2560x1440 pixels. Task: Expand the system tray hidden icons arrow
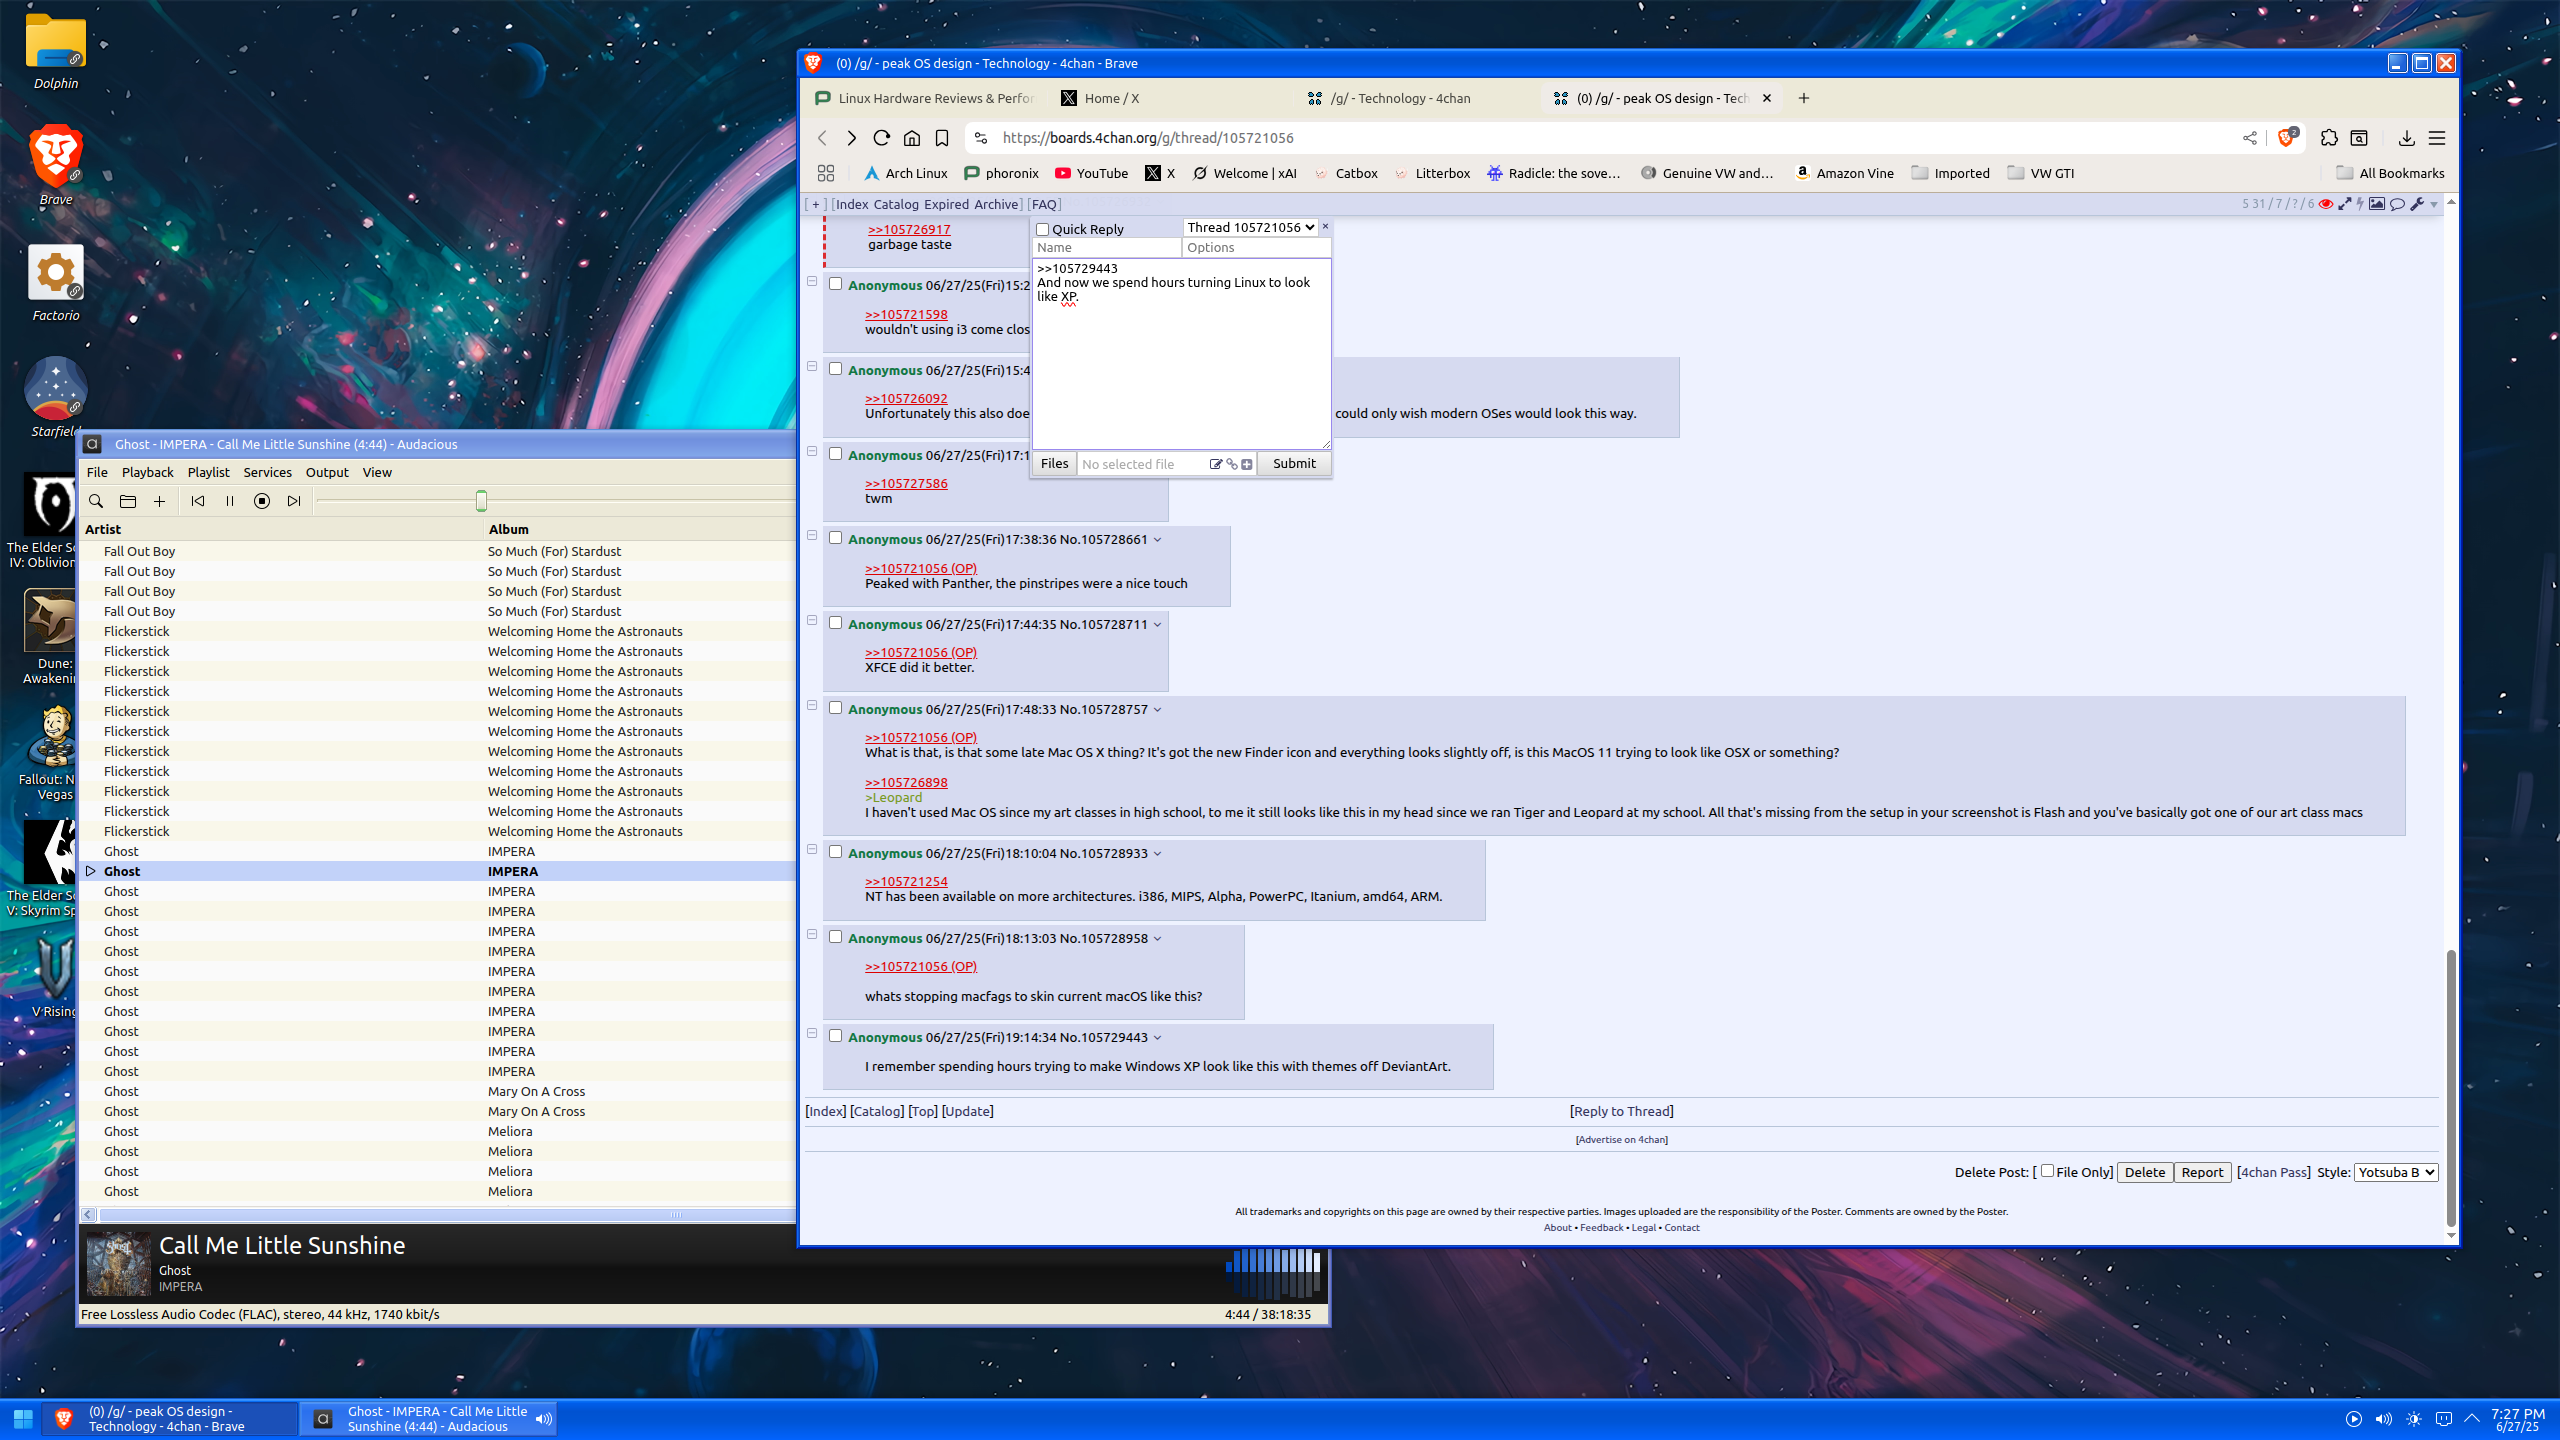pyautogui.click(x=2473, y=1419)
